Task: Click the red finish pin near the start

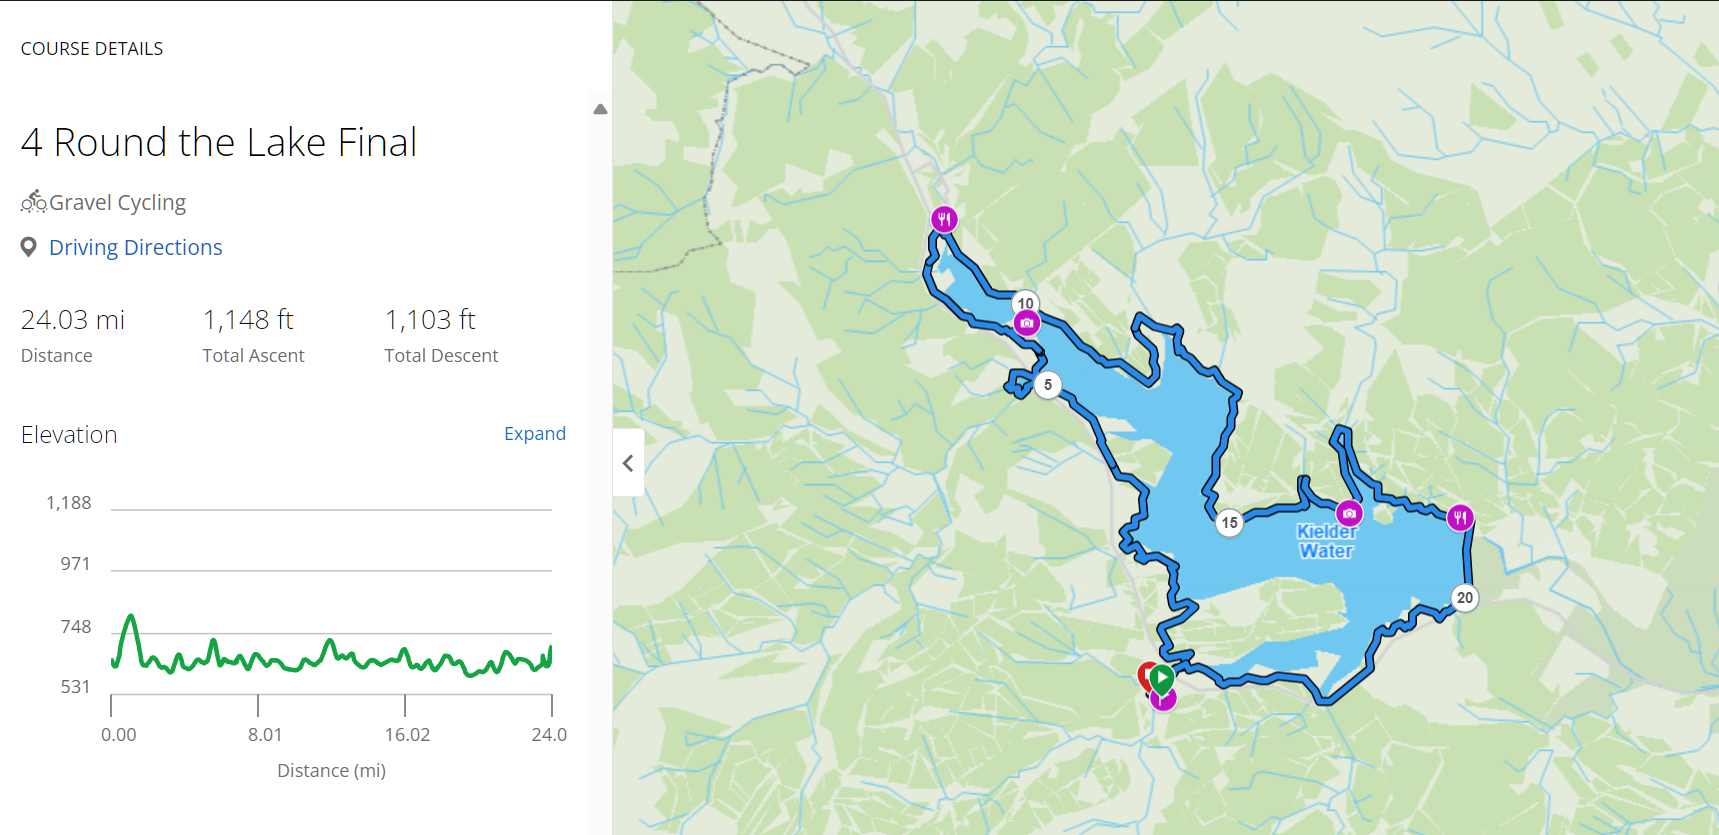Action: pyautogui.click(x=1147, y=674)
